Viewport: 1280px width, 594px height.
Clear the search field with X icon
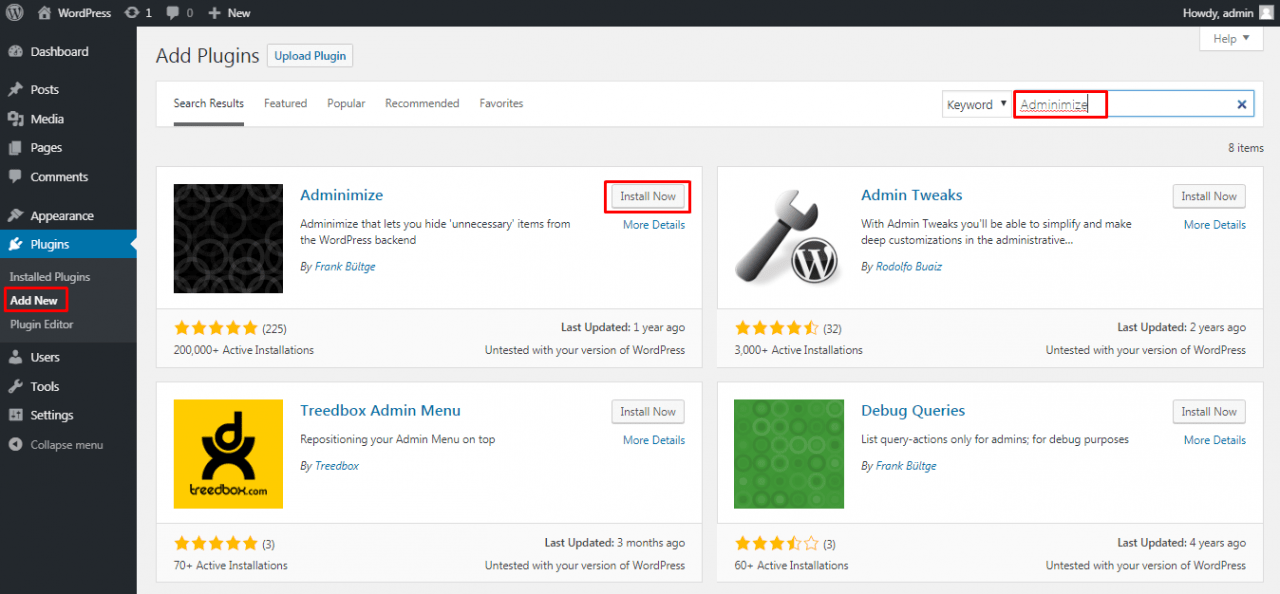[x=1242, y=104]
